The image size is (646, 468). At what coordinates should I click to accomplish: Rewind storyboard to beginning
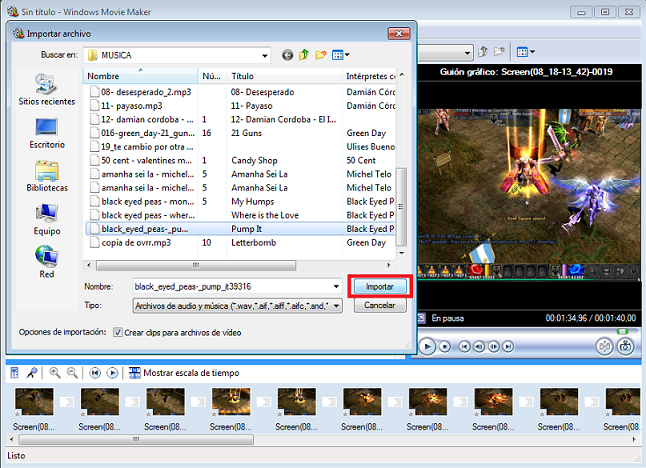[x=95, y=373]
